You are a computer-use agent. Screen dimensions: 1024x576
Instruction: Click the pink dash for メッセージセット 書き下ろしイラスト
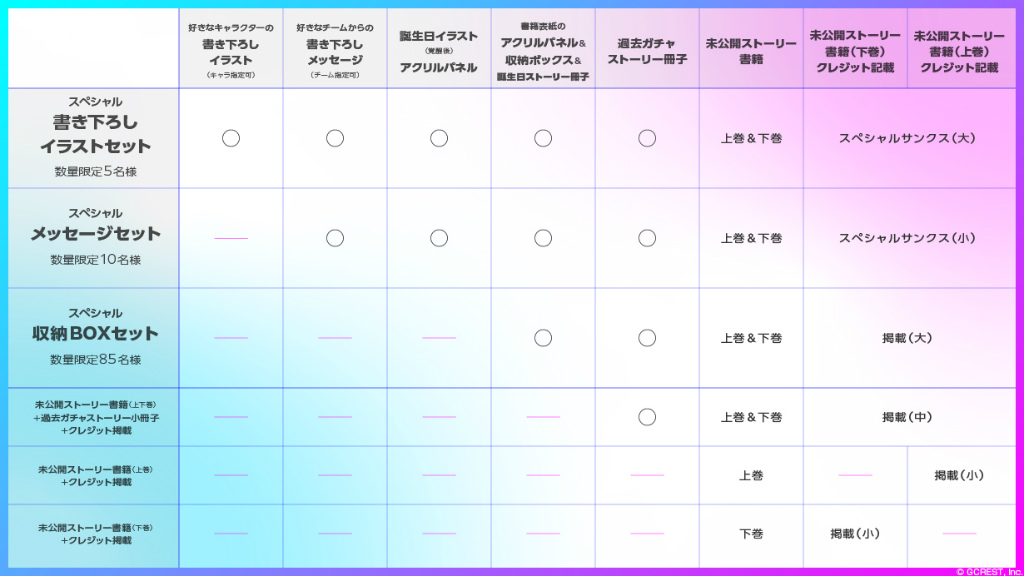[231, 238]
